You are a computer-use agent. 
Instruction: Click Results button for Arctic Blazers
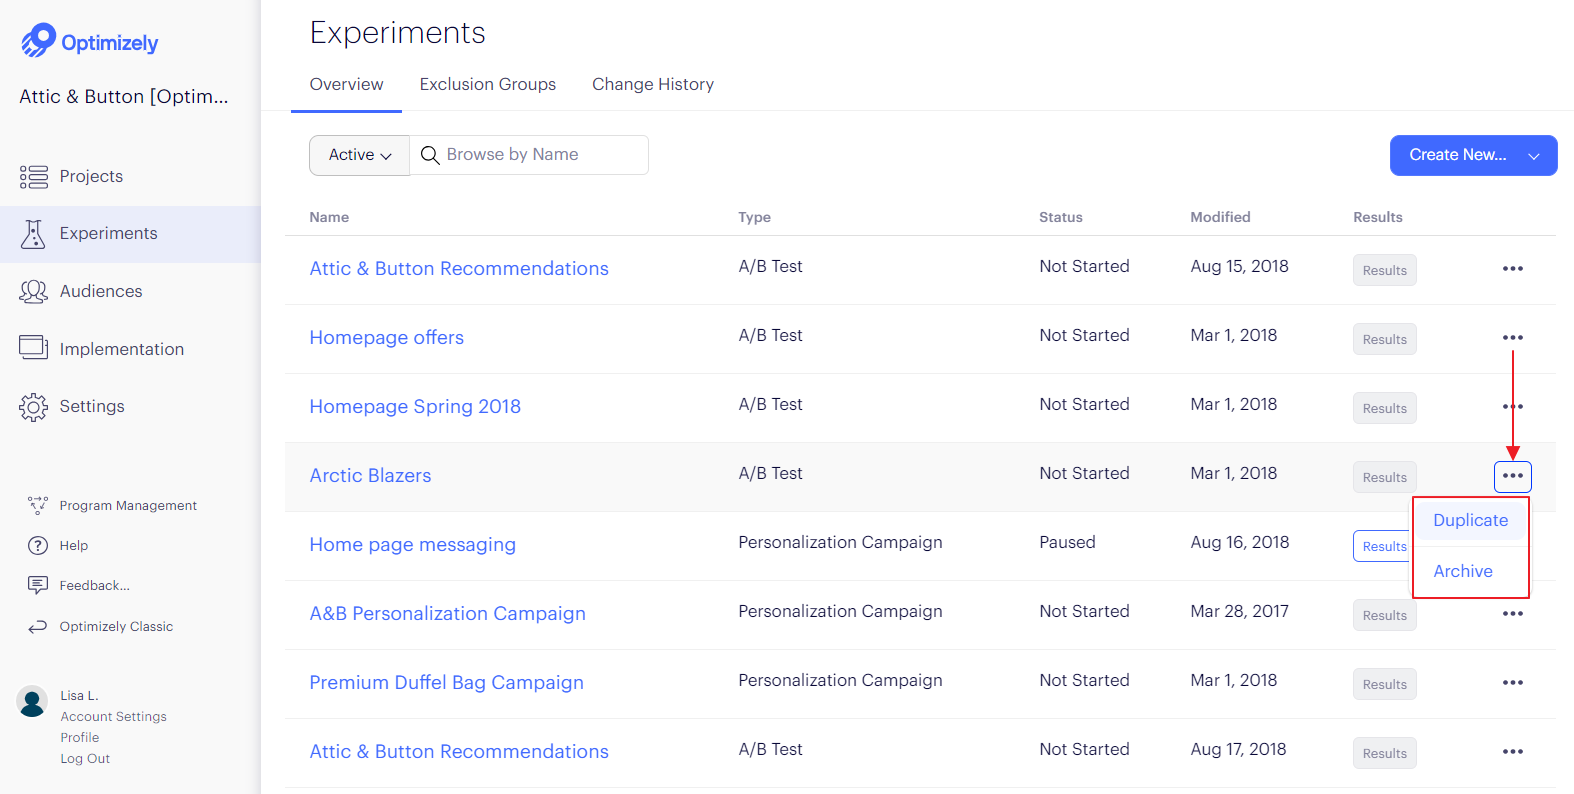tap(1385, 477)
